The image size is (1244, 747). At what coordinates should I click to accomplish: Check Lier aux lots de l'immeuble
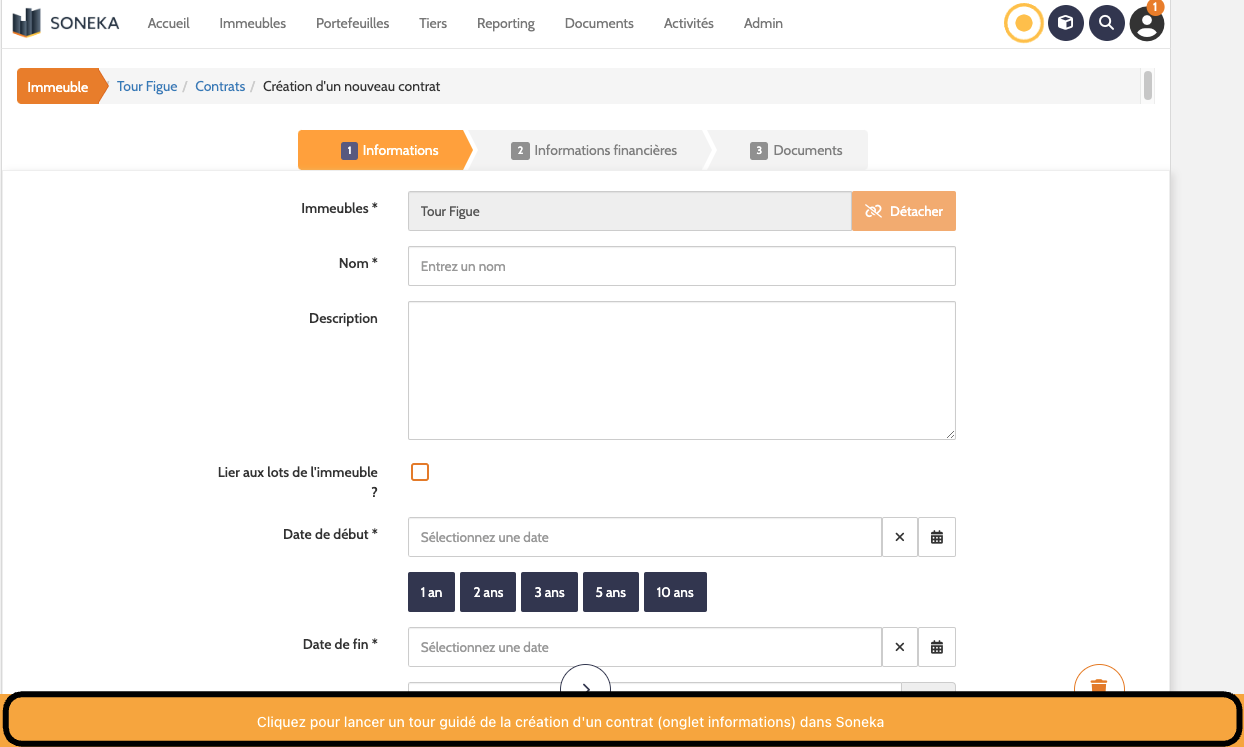point(420,472)
